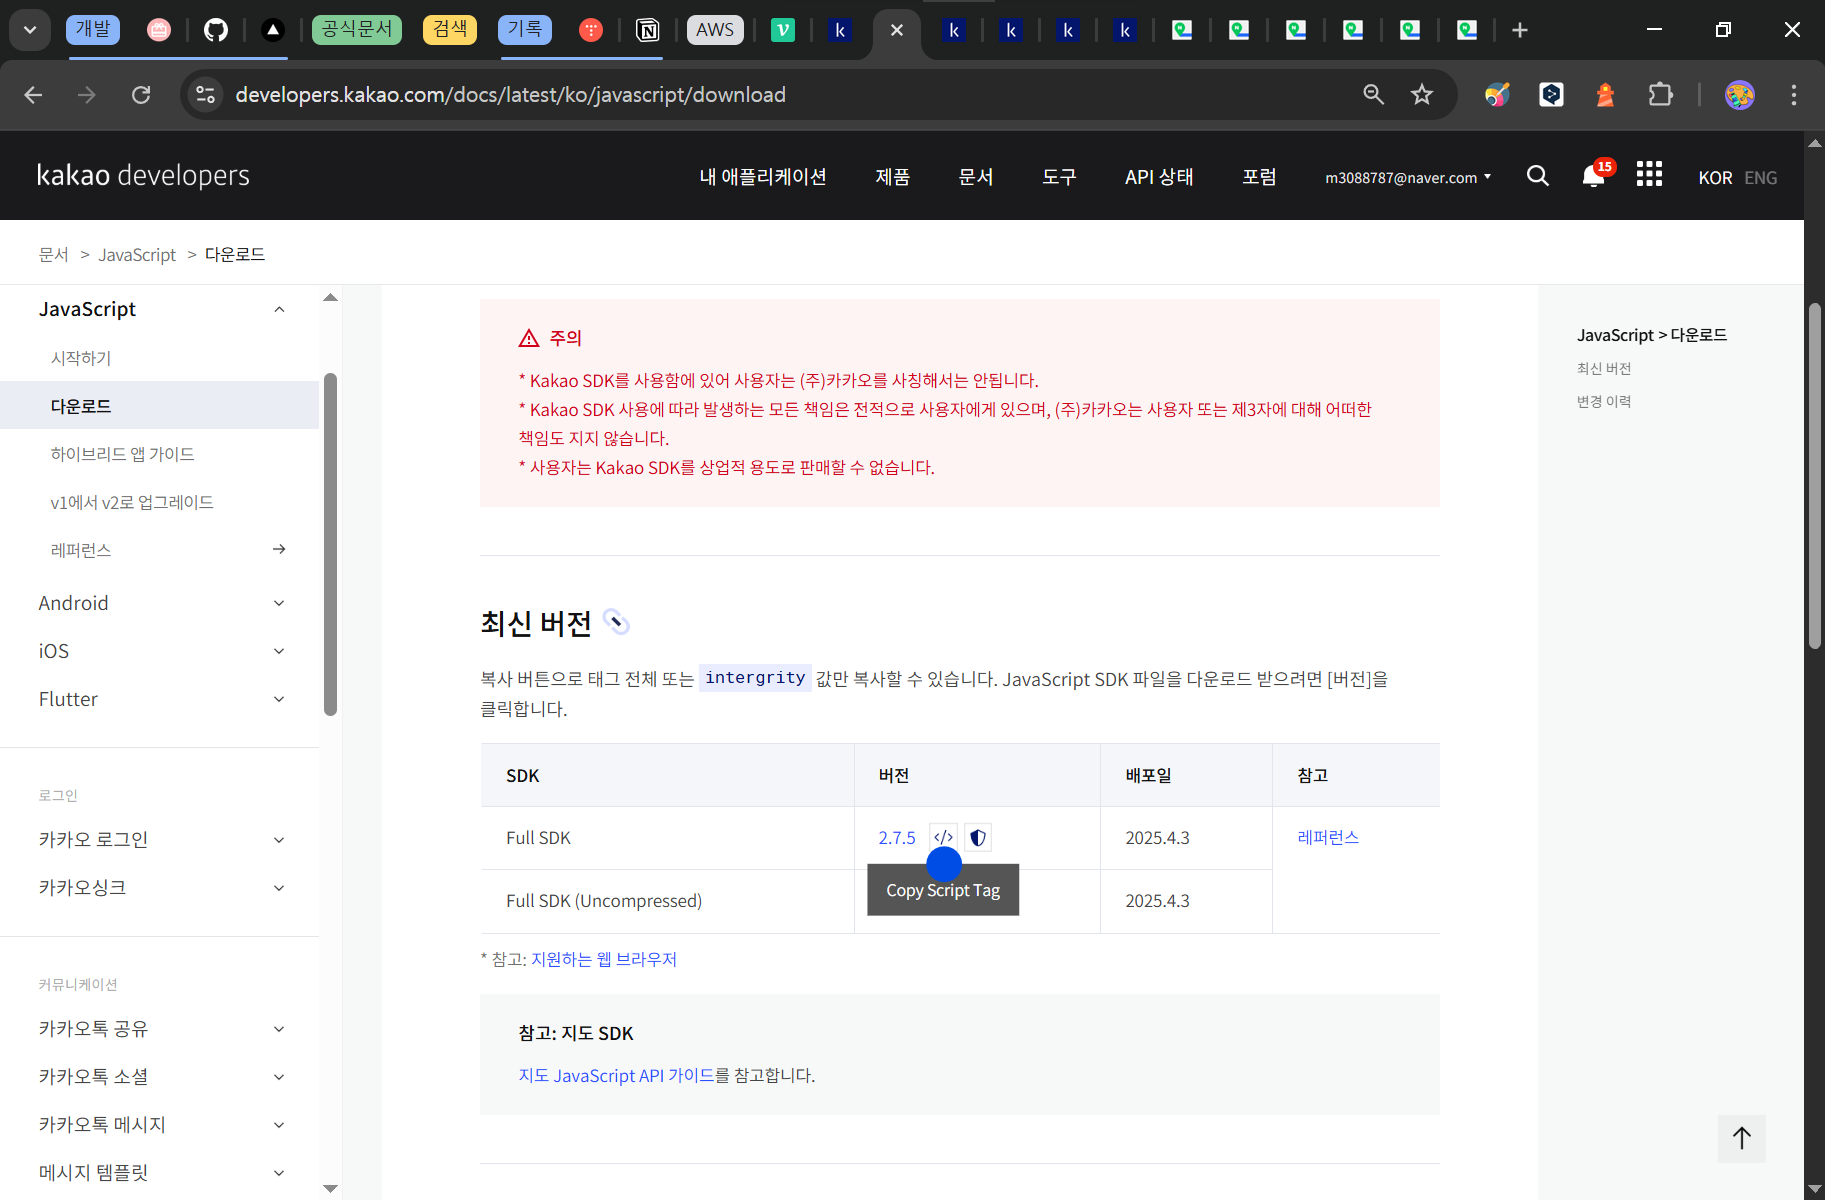Click the kakao developers logo
Image resolution: width=1825 pixels, height=1200 pixels.
coord(143,176)
